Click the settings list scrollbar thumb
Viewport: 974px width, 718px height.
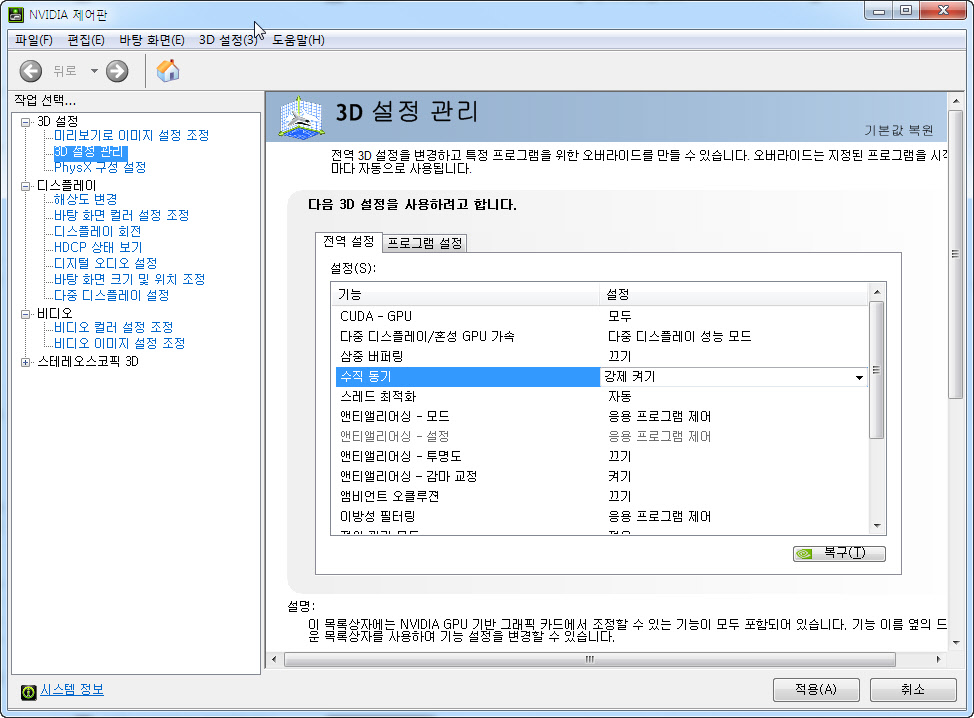point(876,370)
